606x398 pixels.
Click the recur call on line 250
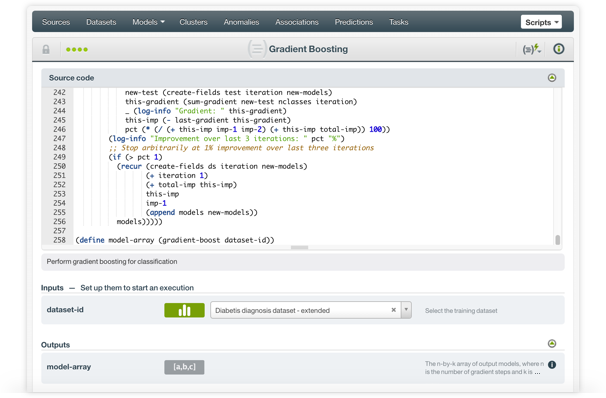click(x=212, y=166)
